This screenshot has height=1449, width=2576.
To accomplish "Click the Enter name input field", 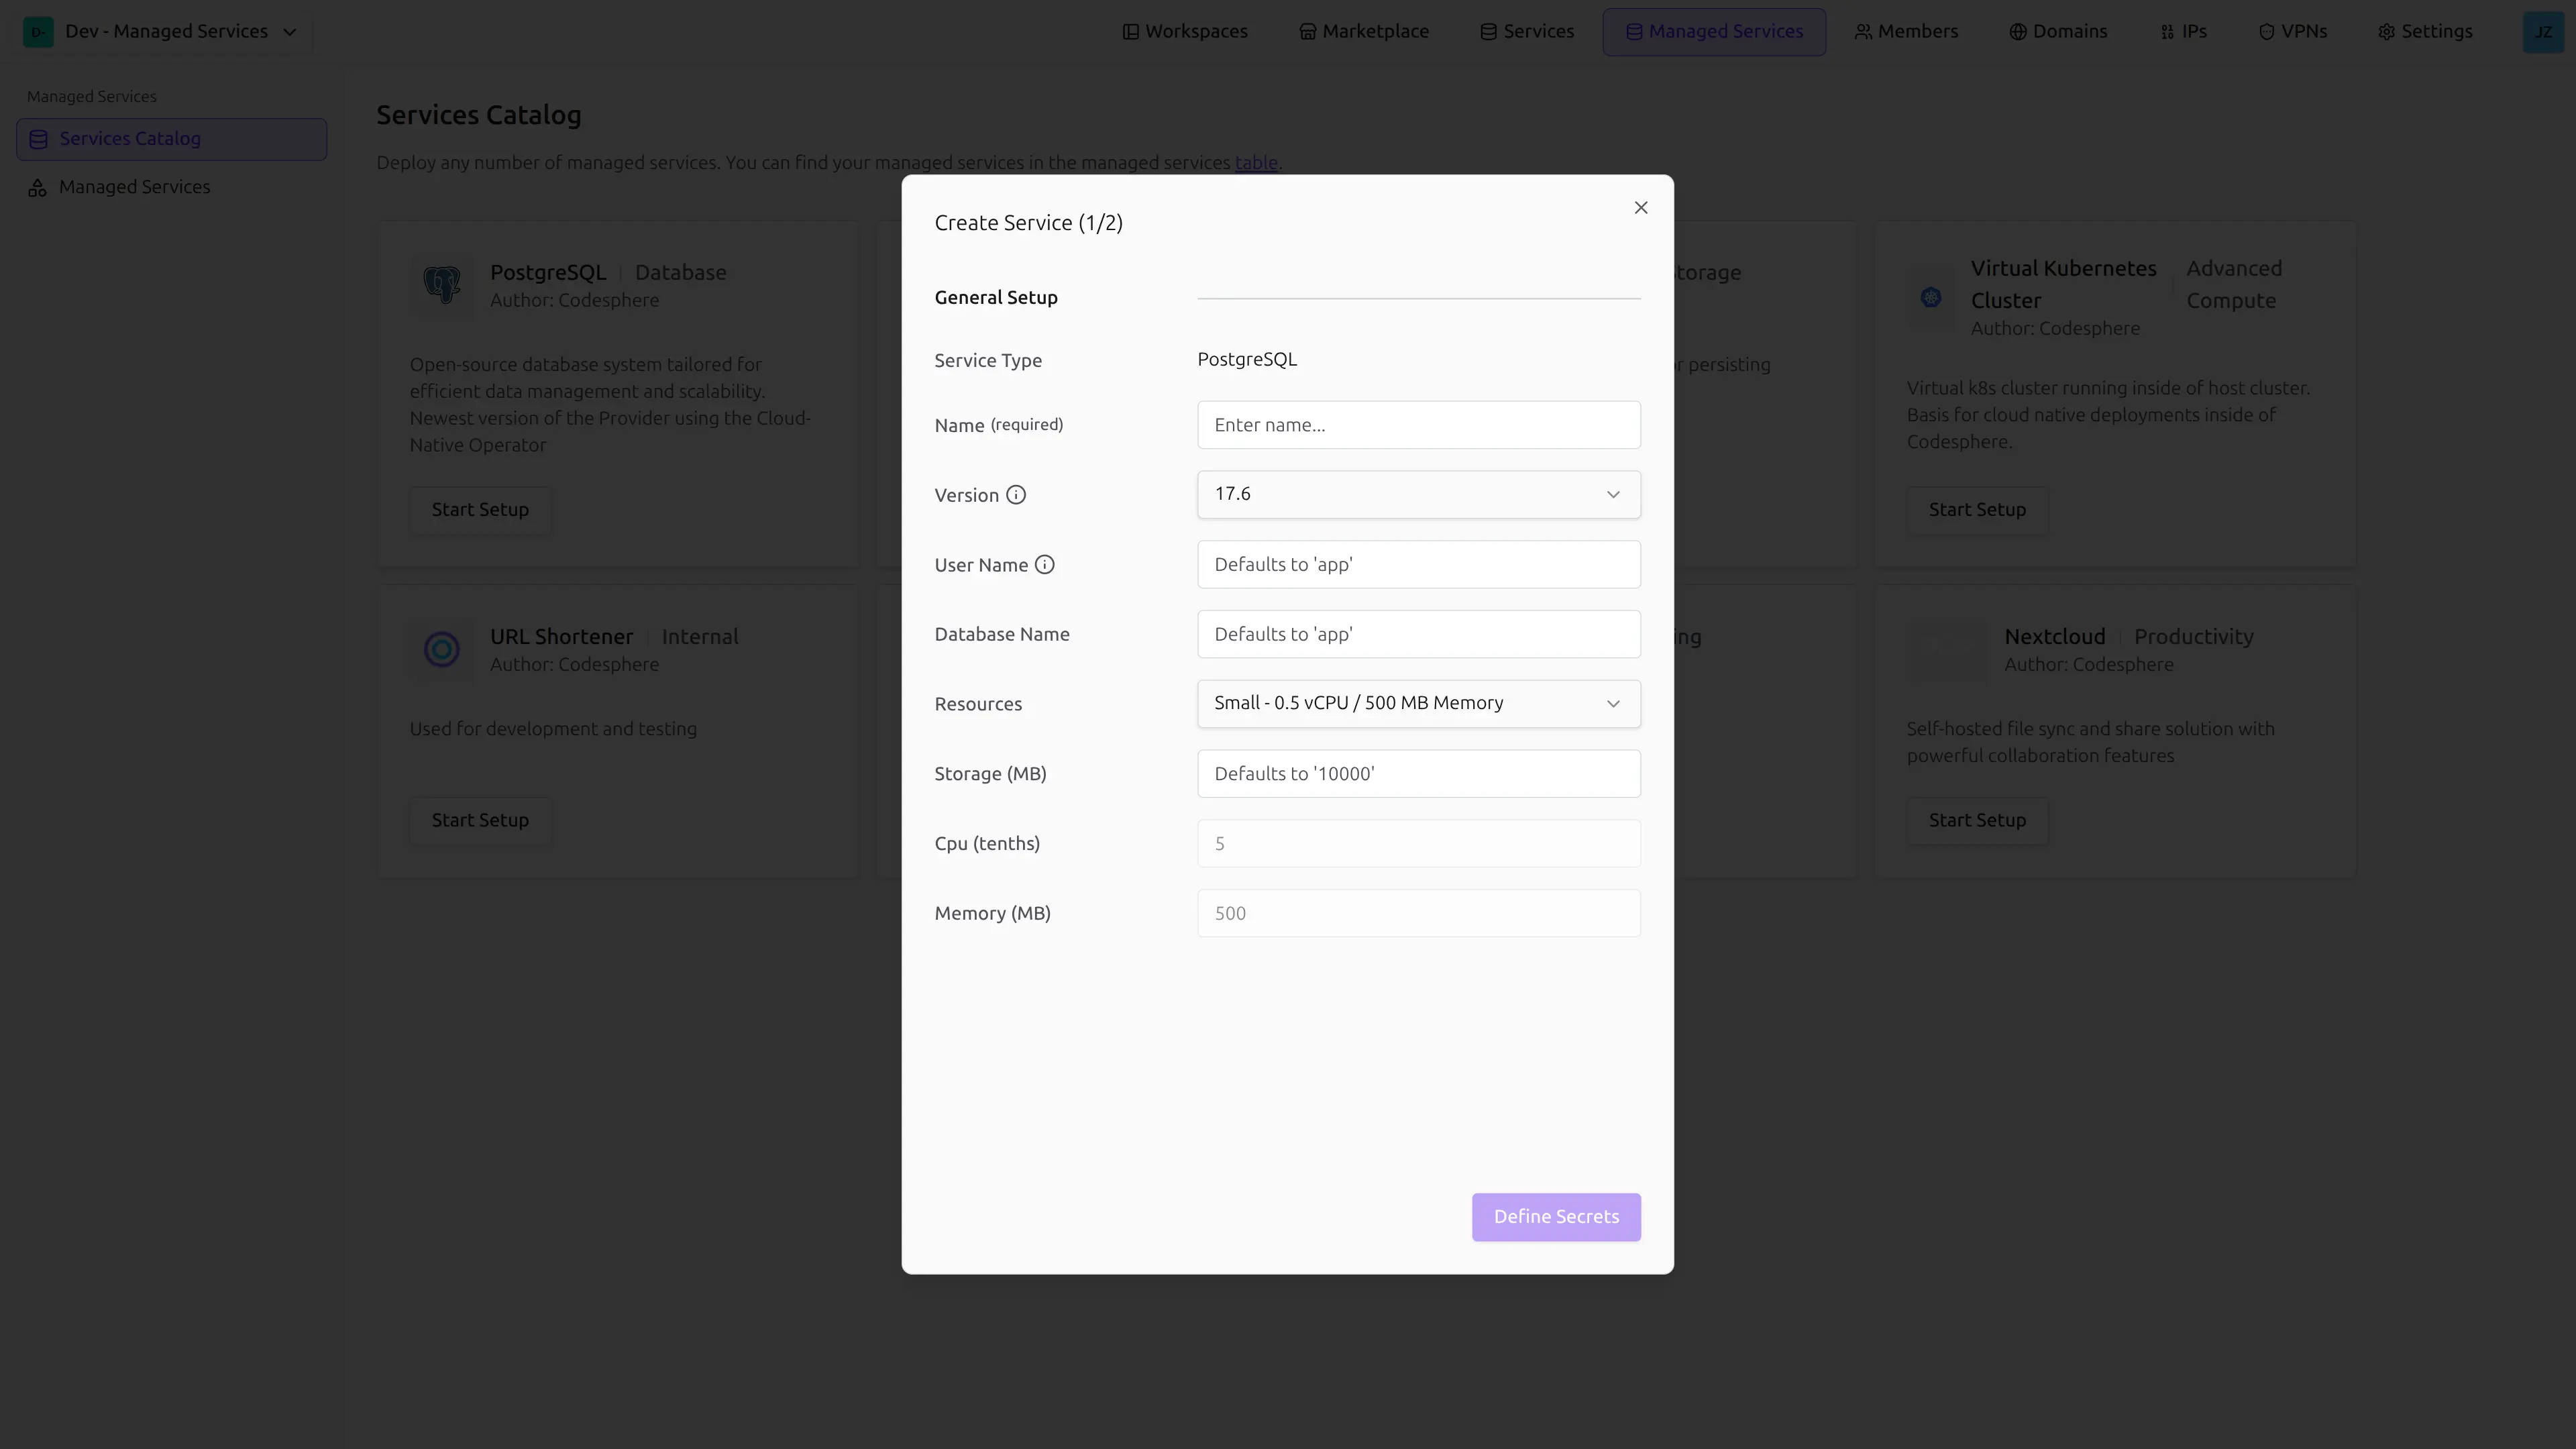I will coord(1418,424).
